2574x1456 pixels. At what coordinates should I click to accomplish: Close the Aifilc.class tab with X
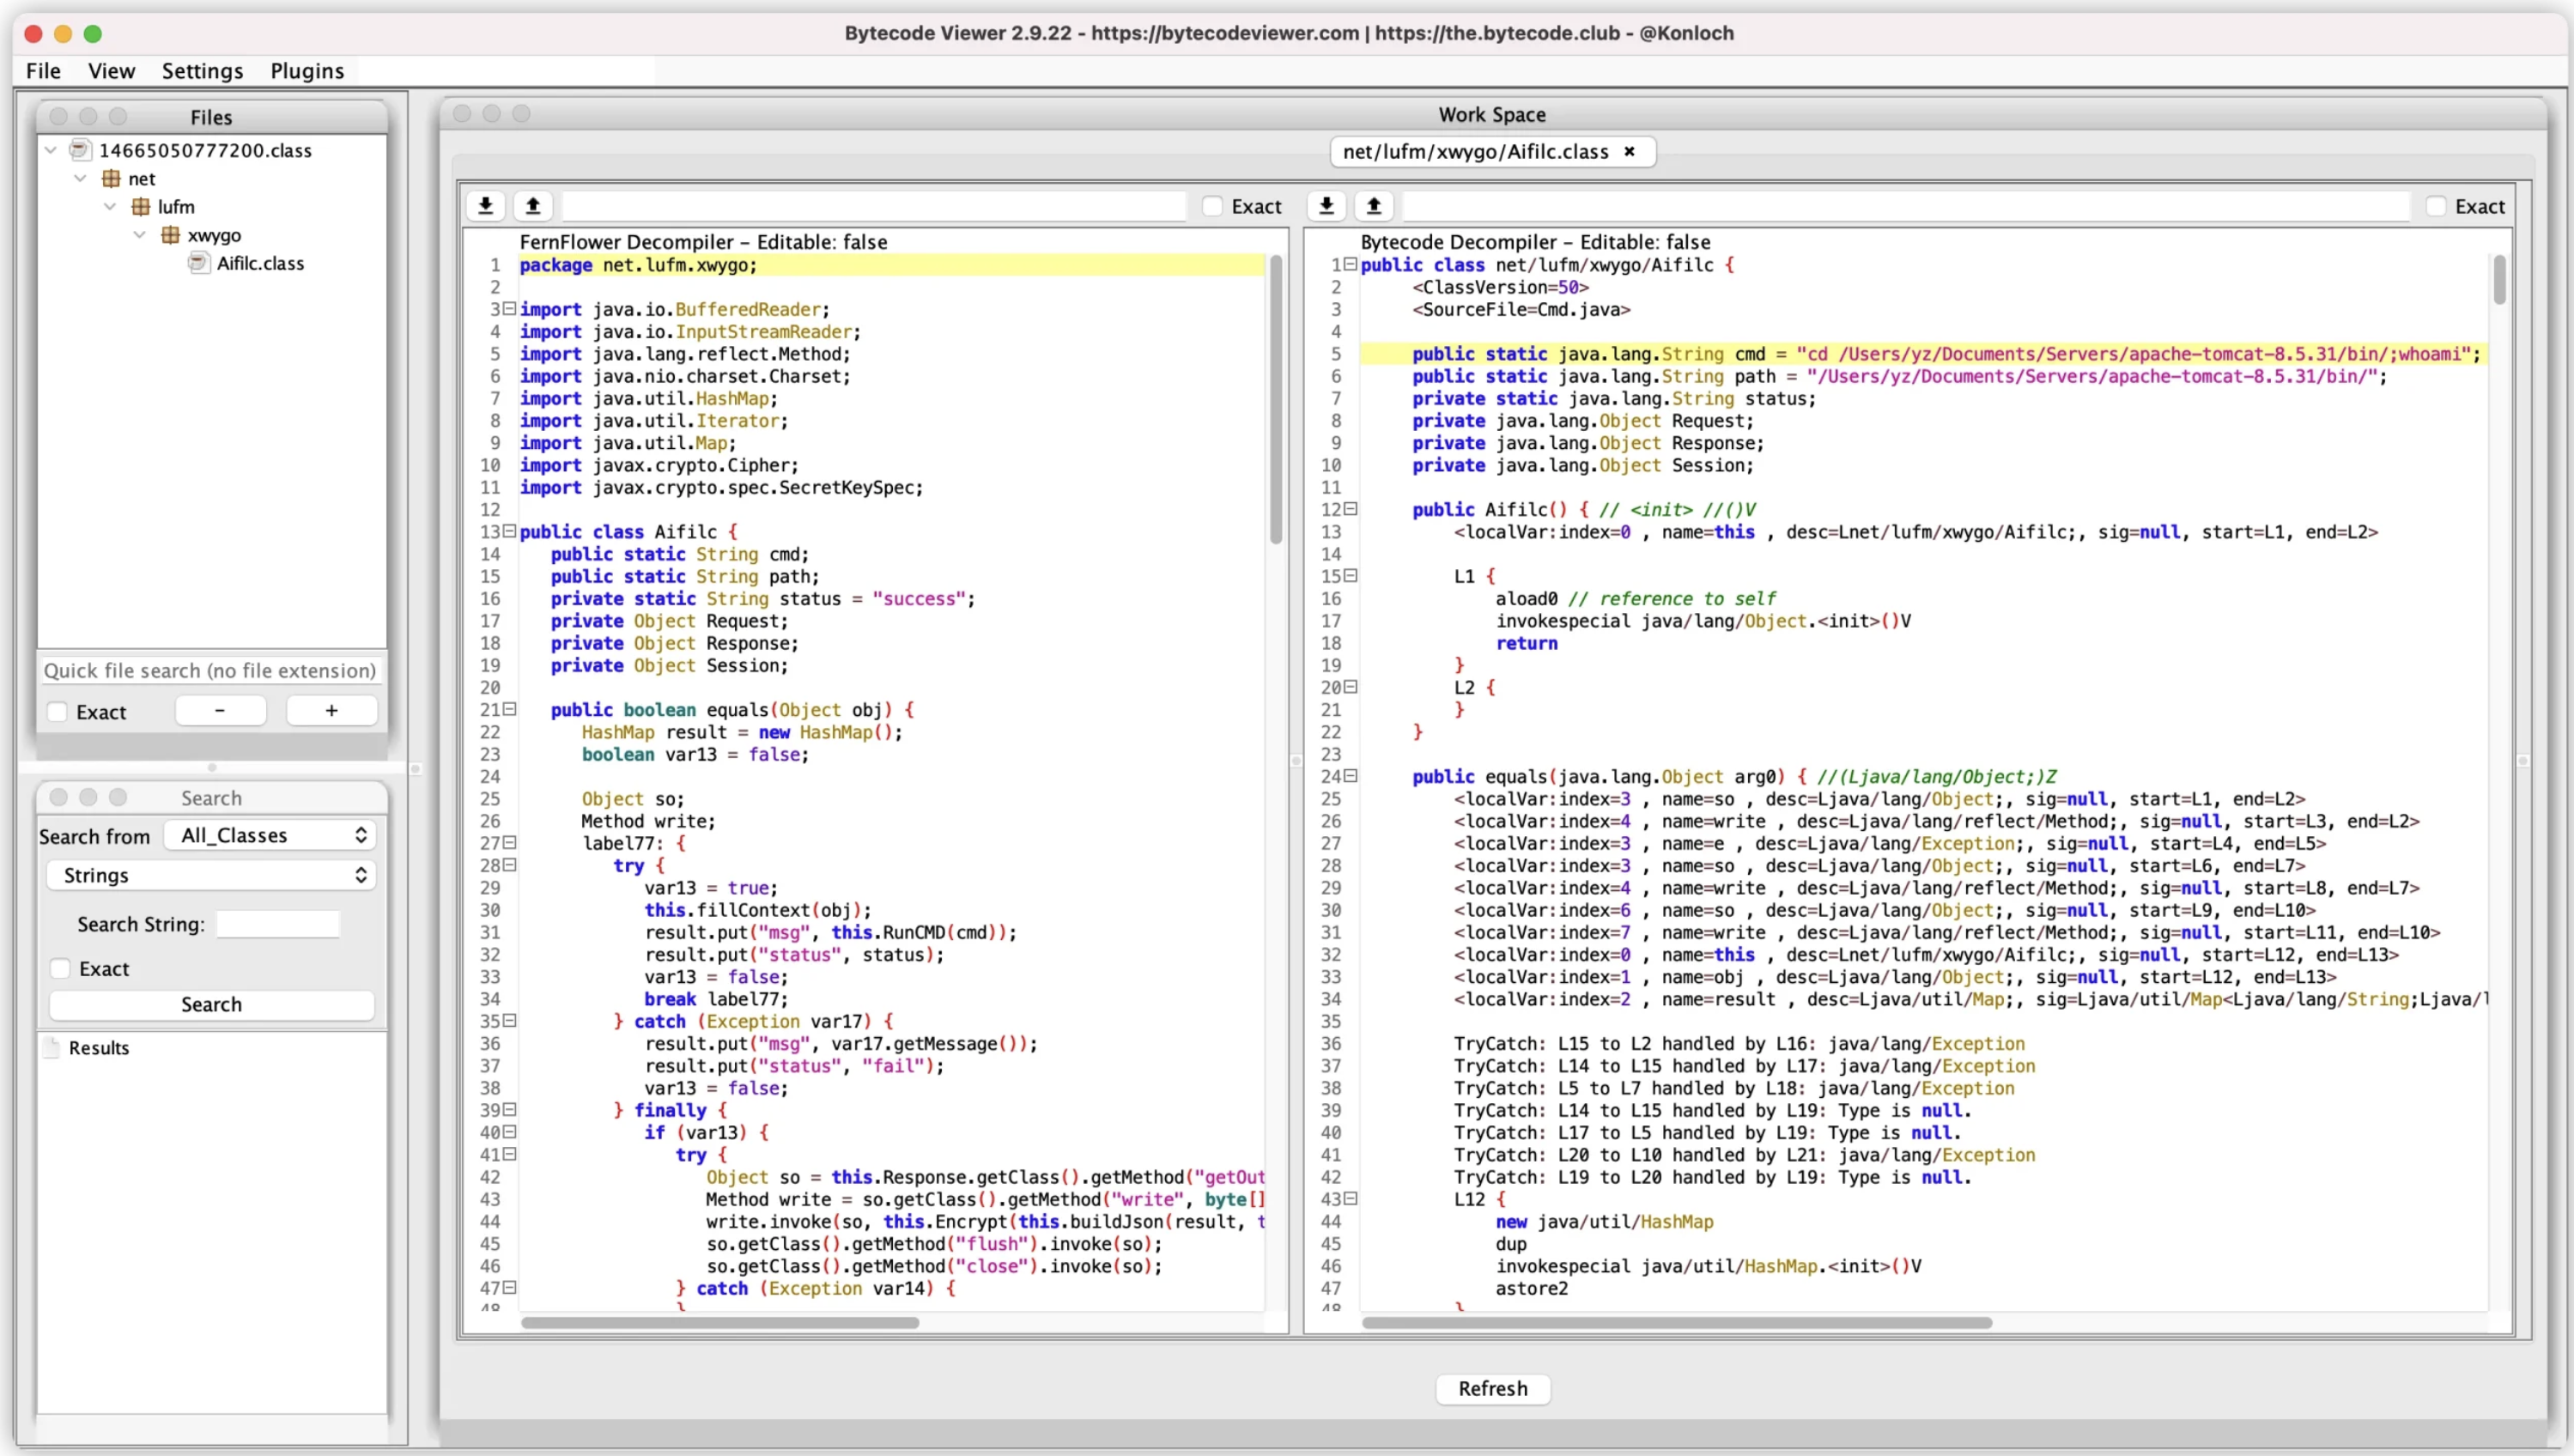point(1629,152)
